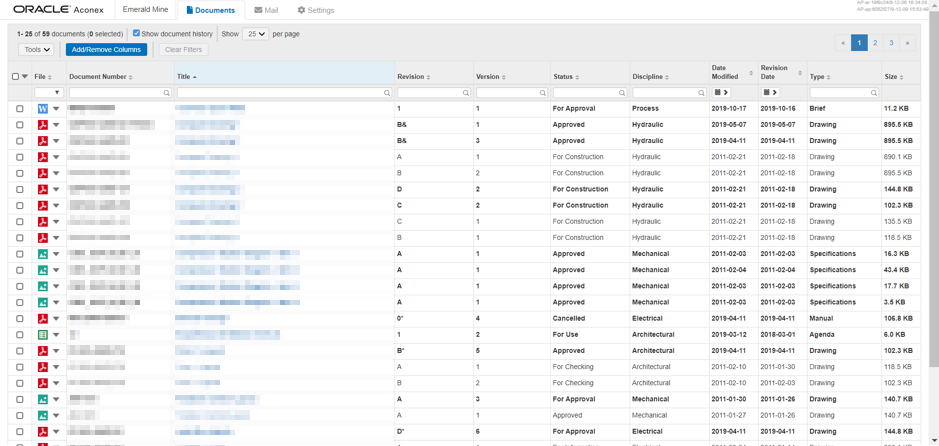Click the green spreadsheet icon in the Agenda row

pos(43,335)
